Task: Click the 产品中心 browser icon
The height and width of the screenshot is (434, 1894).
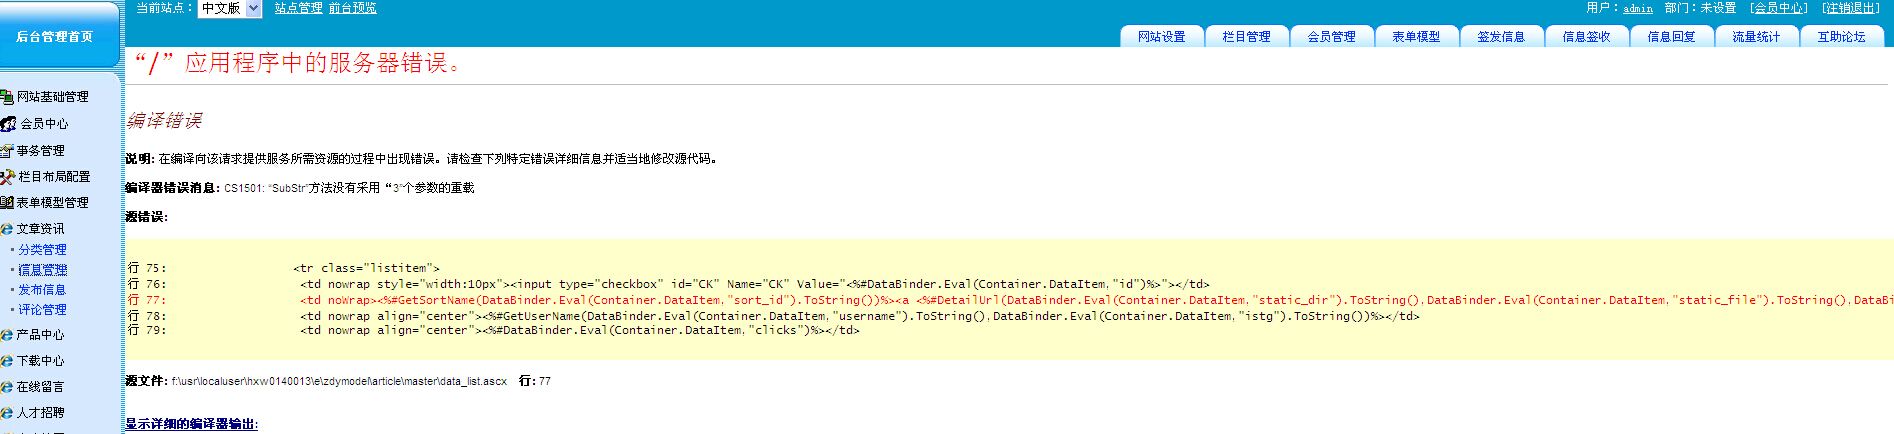Action: 7,335
